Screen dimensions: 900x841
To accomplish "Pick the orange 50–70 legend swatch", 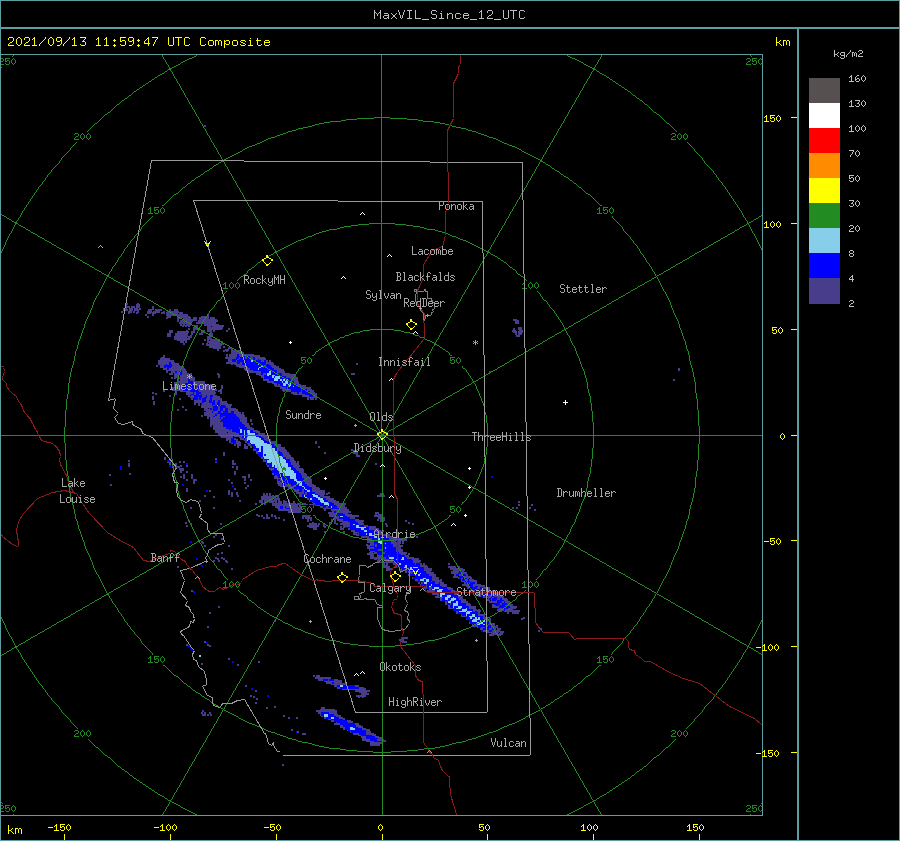I will 824,166.
